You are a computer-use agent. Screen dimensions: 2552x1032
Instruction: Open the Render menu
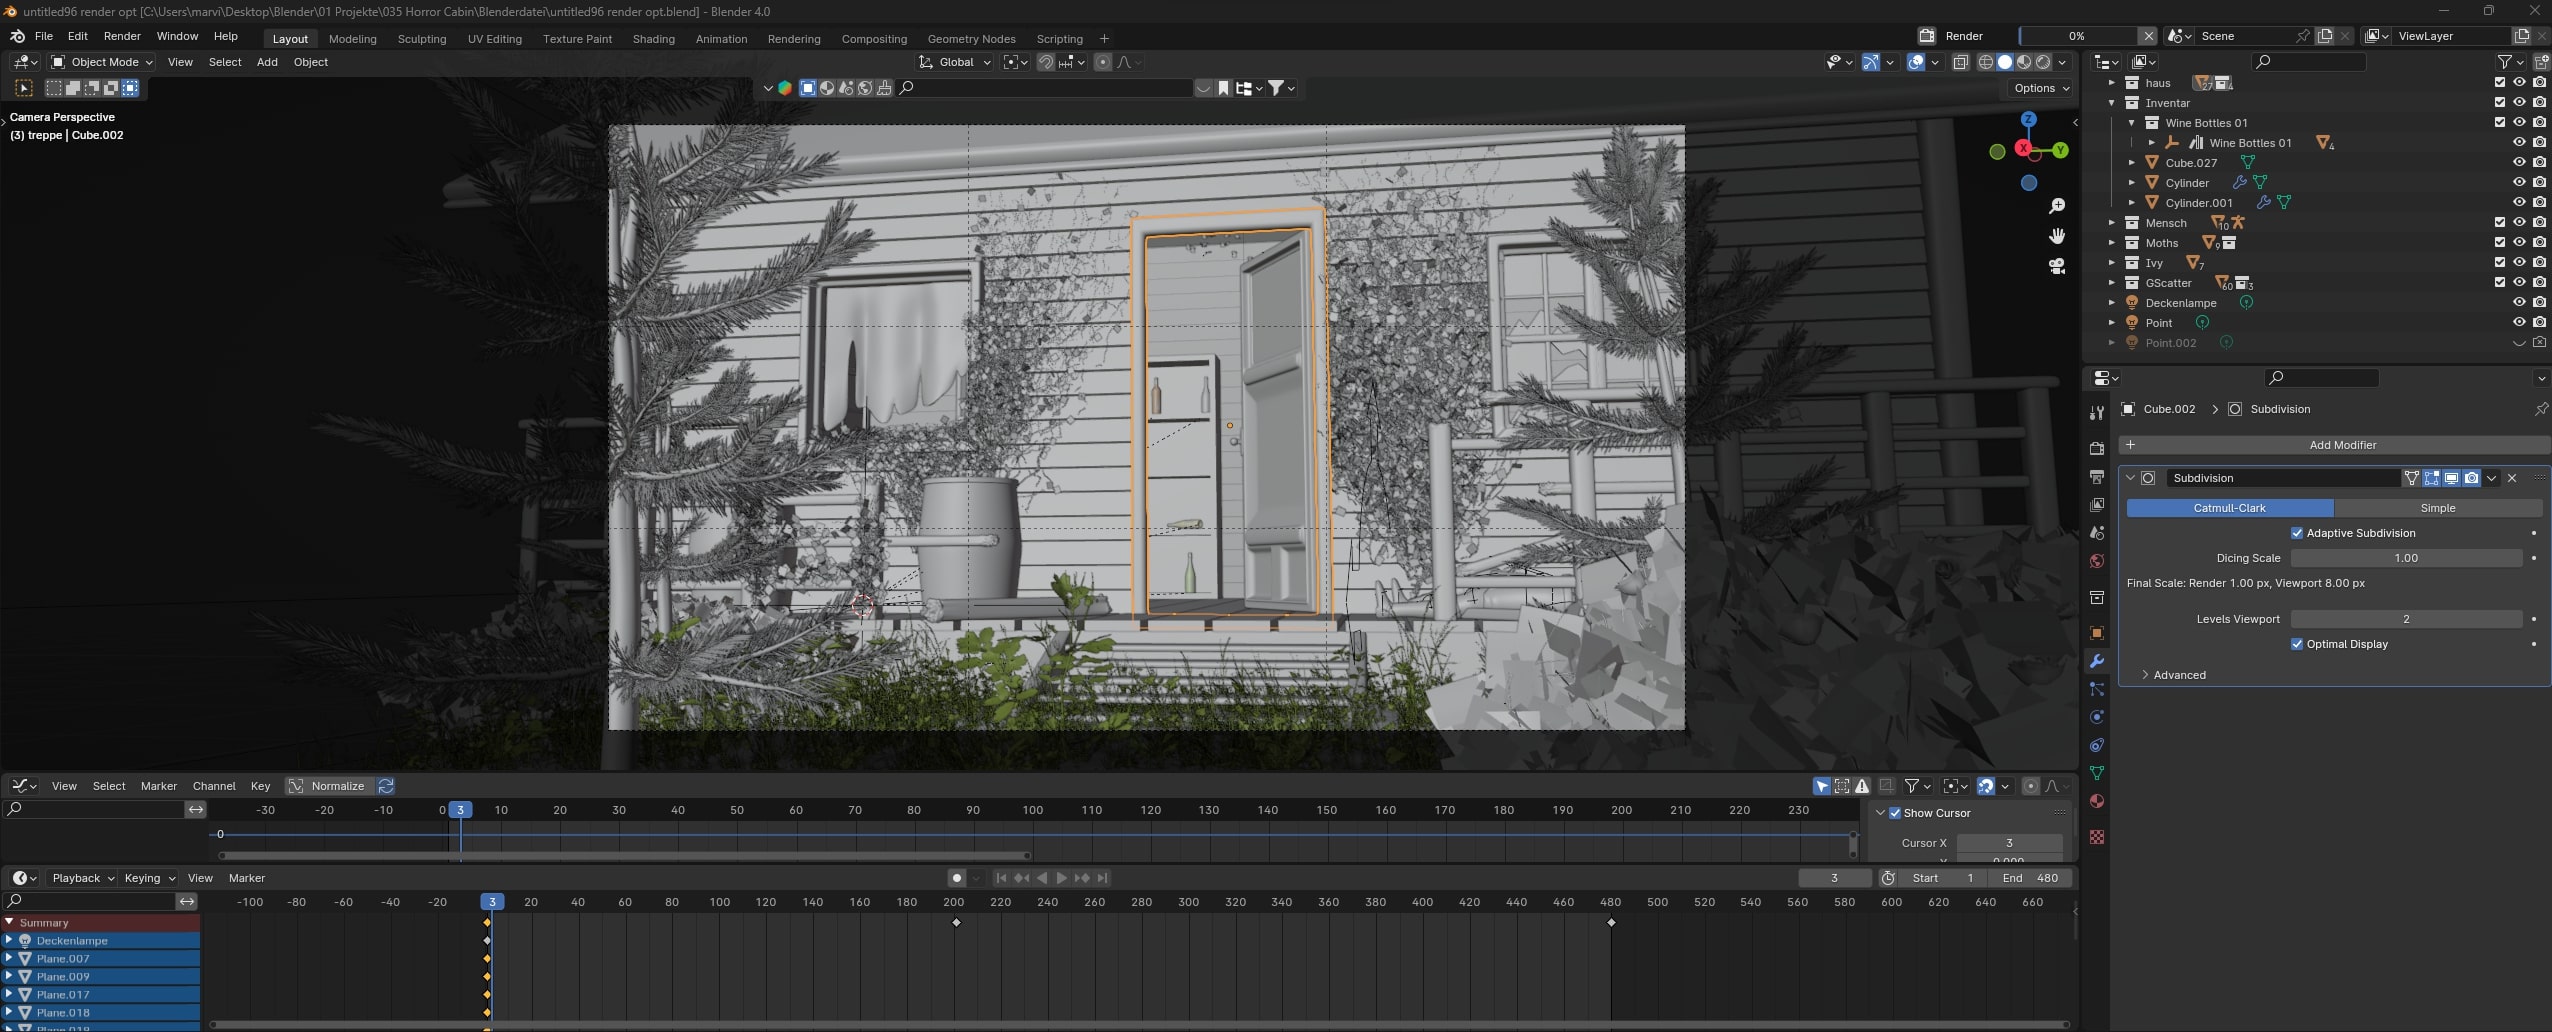[x=122, y=36]
